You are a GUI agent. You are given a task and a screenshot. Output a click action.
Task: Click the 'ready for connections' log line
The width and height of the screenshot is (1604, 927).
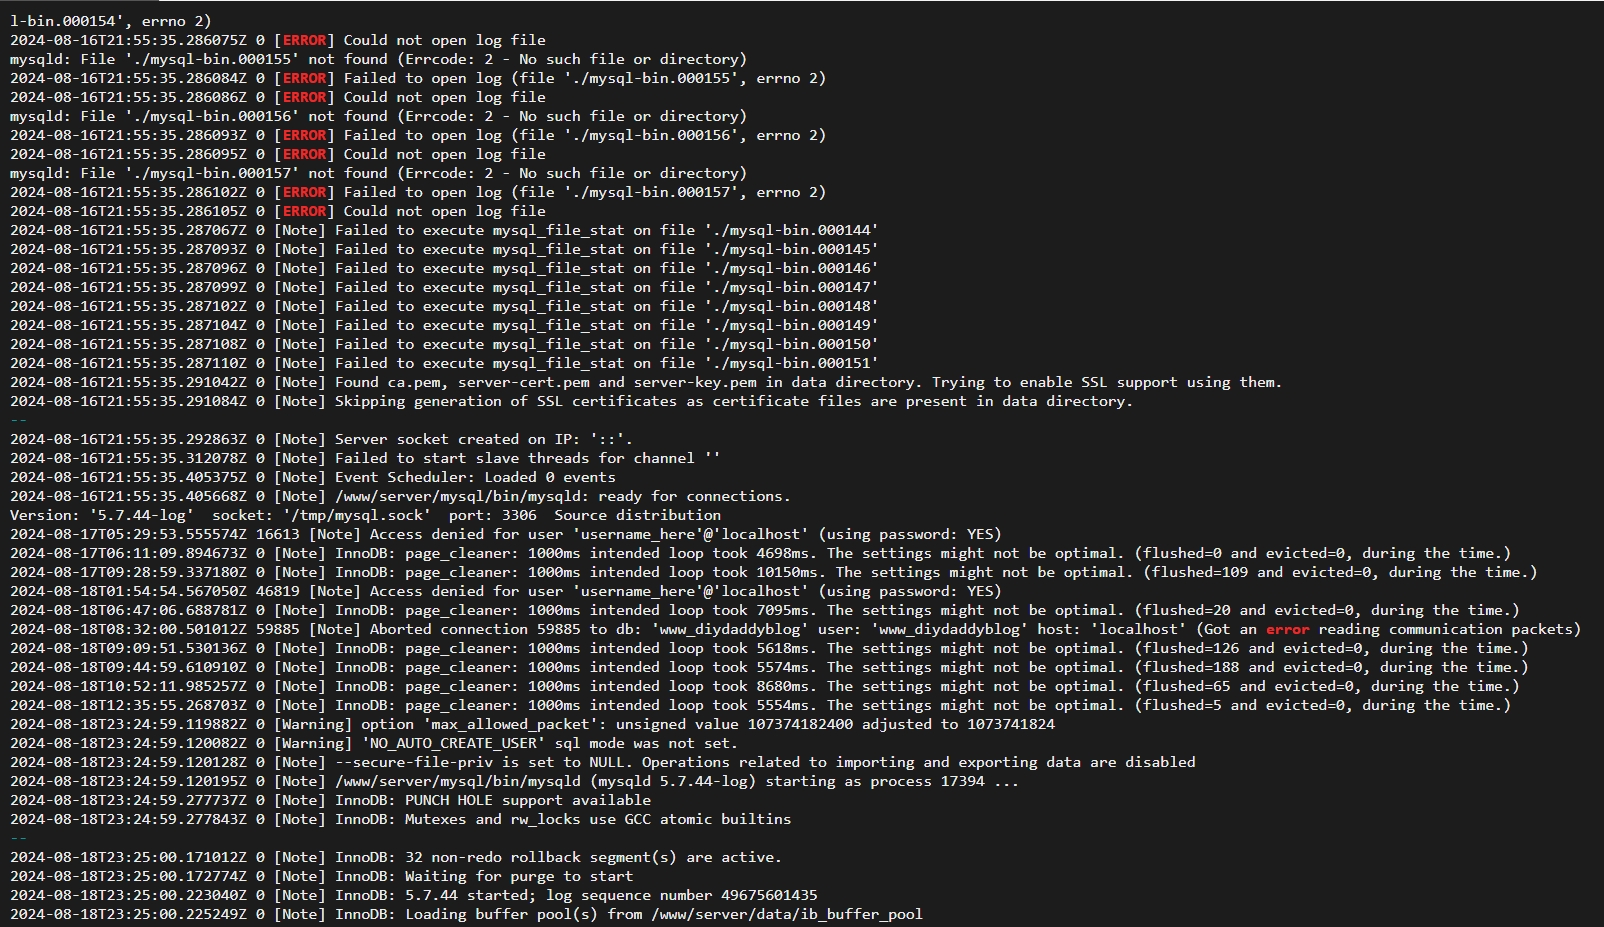pos(400,496)
